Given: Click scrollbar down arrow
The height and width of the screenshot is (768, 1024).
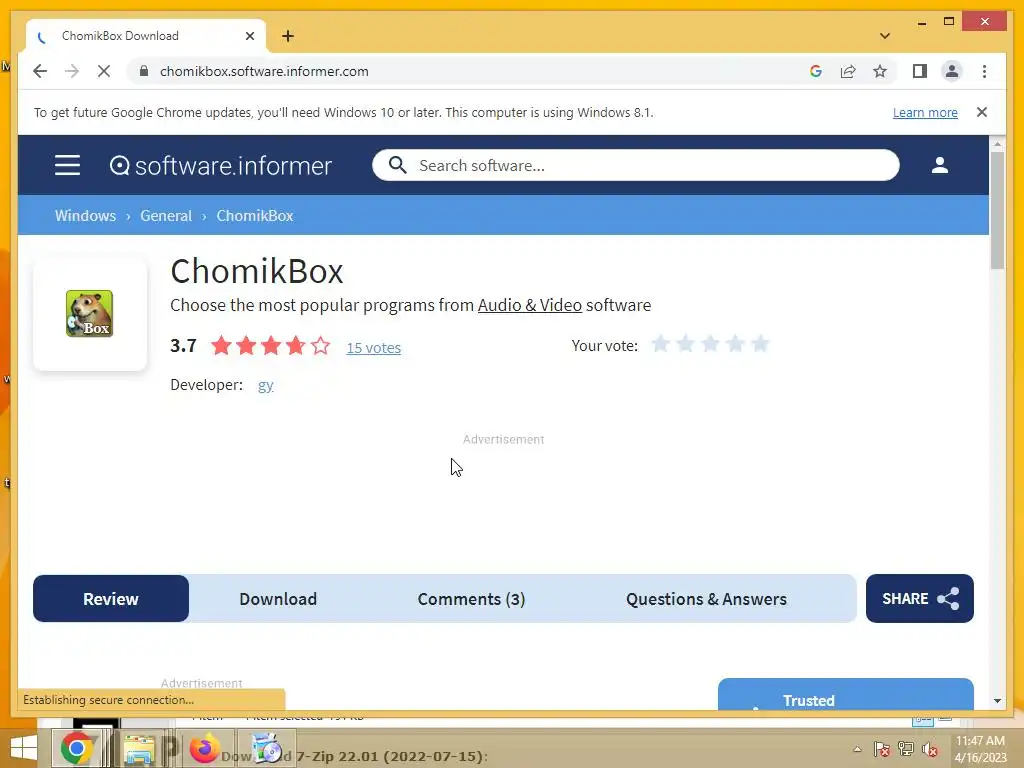Looking at the screenshot, I should click(x=997, y=701).
